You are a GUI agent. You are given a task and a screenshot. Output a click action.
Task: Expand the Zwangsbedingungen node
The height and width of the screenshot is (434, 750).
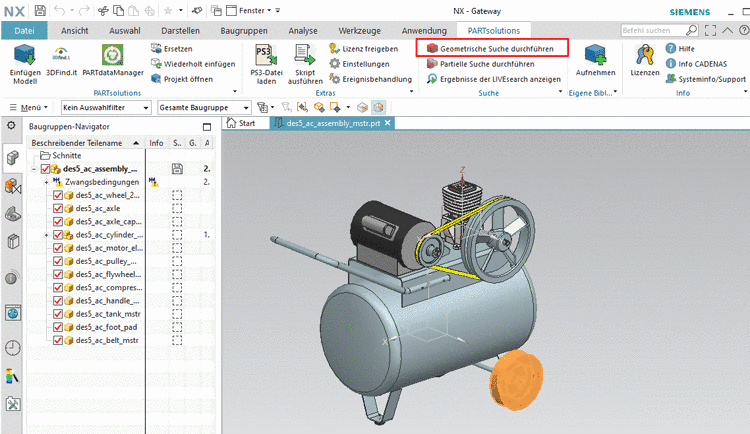46,182
